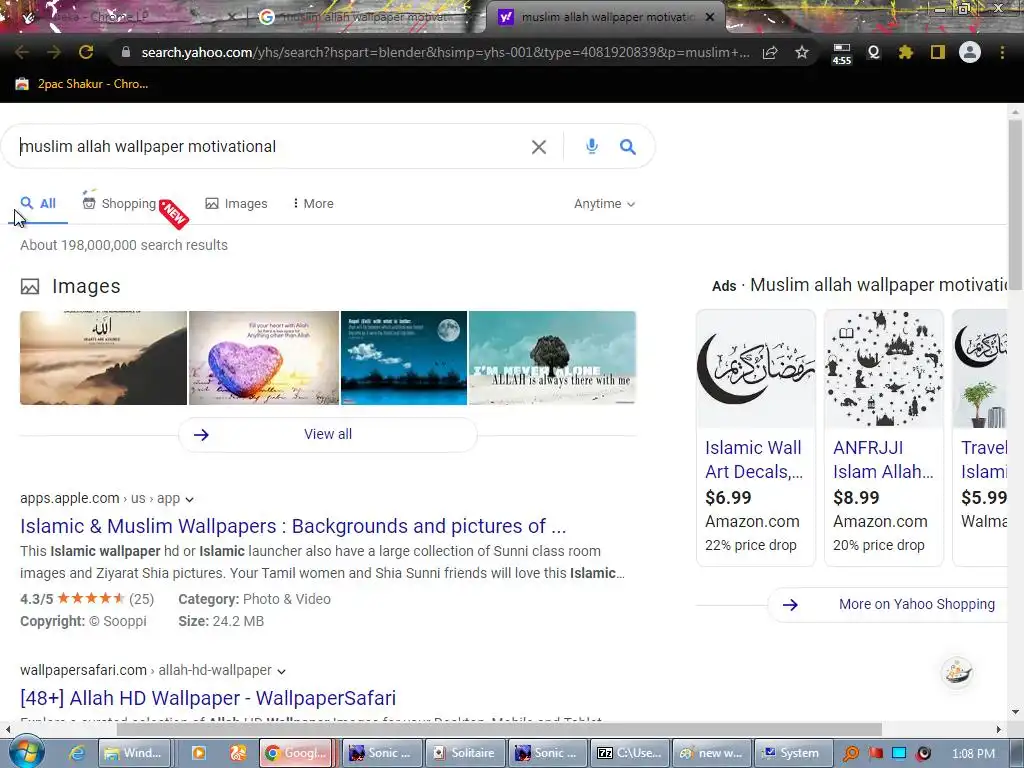Open Windows Media Player taskbar icon

click(198, 753)
